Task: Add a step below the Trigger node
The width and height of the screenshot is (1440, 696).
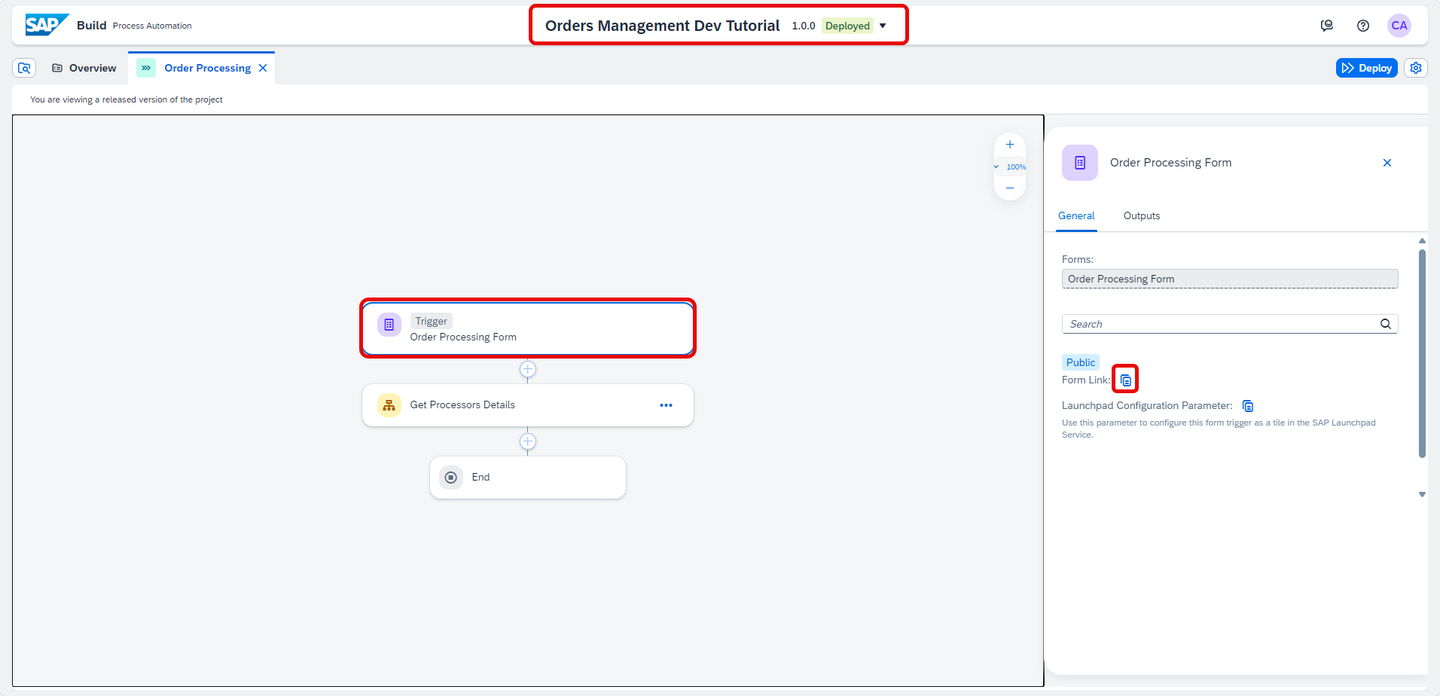Action: coord(528,369)
